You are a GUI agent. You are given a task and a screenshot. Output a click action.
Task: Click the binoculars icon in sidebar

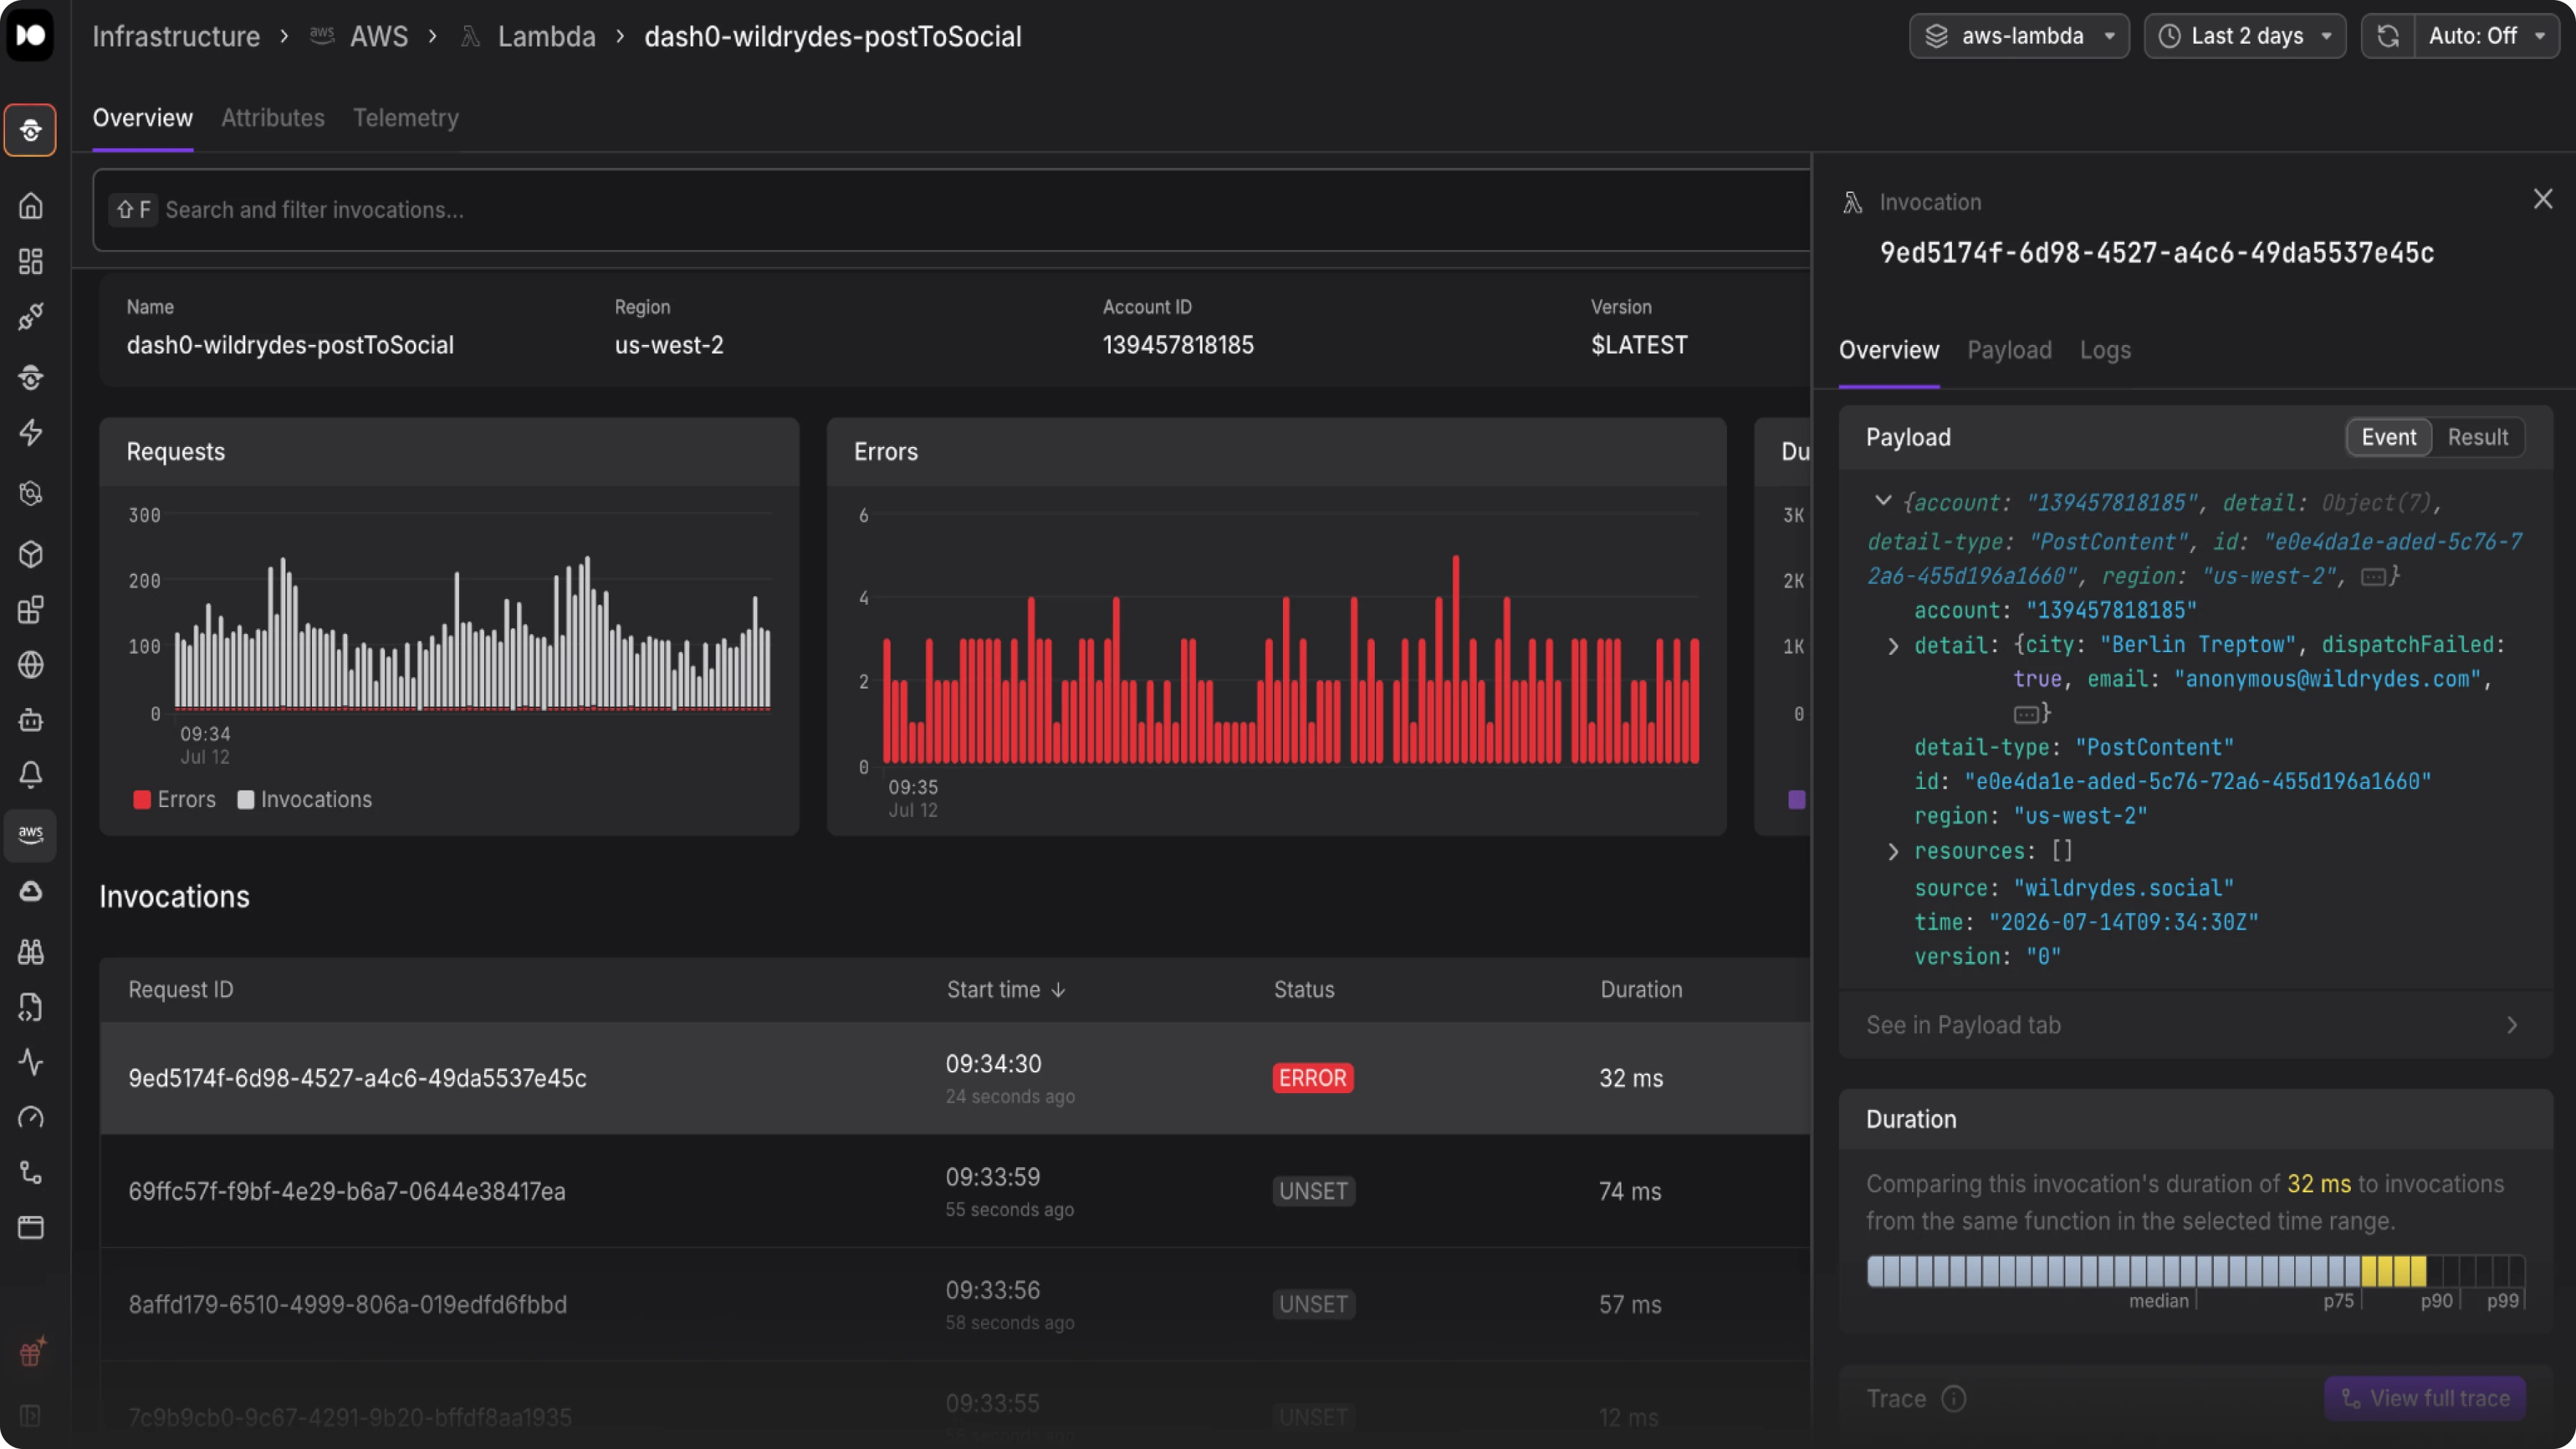click(x=31, y=951)
